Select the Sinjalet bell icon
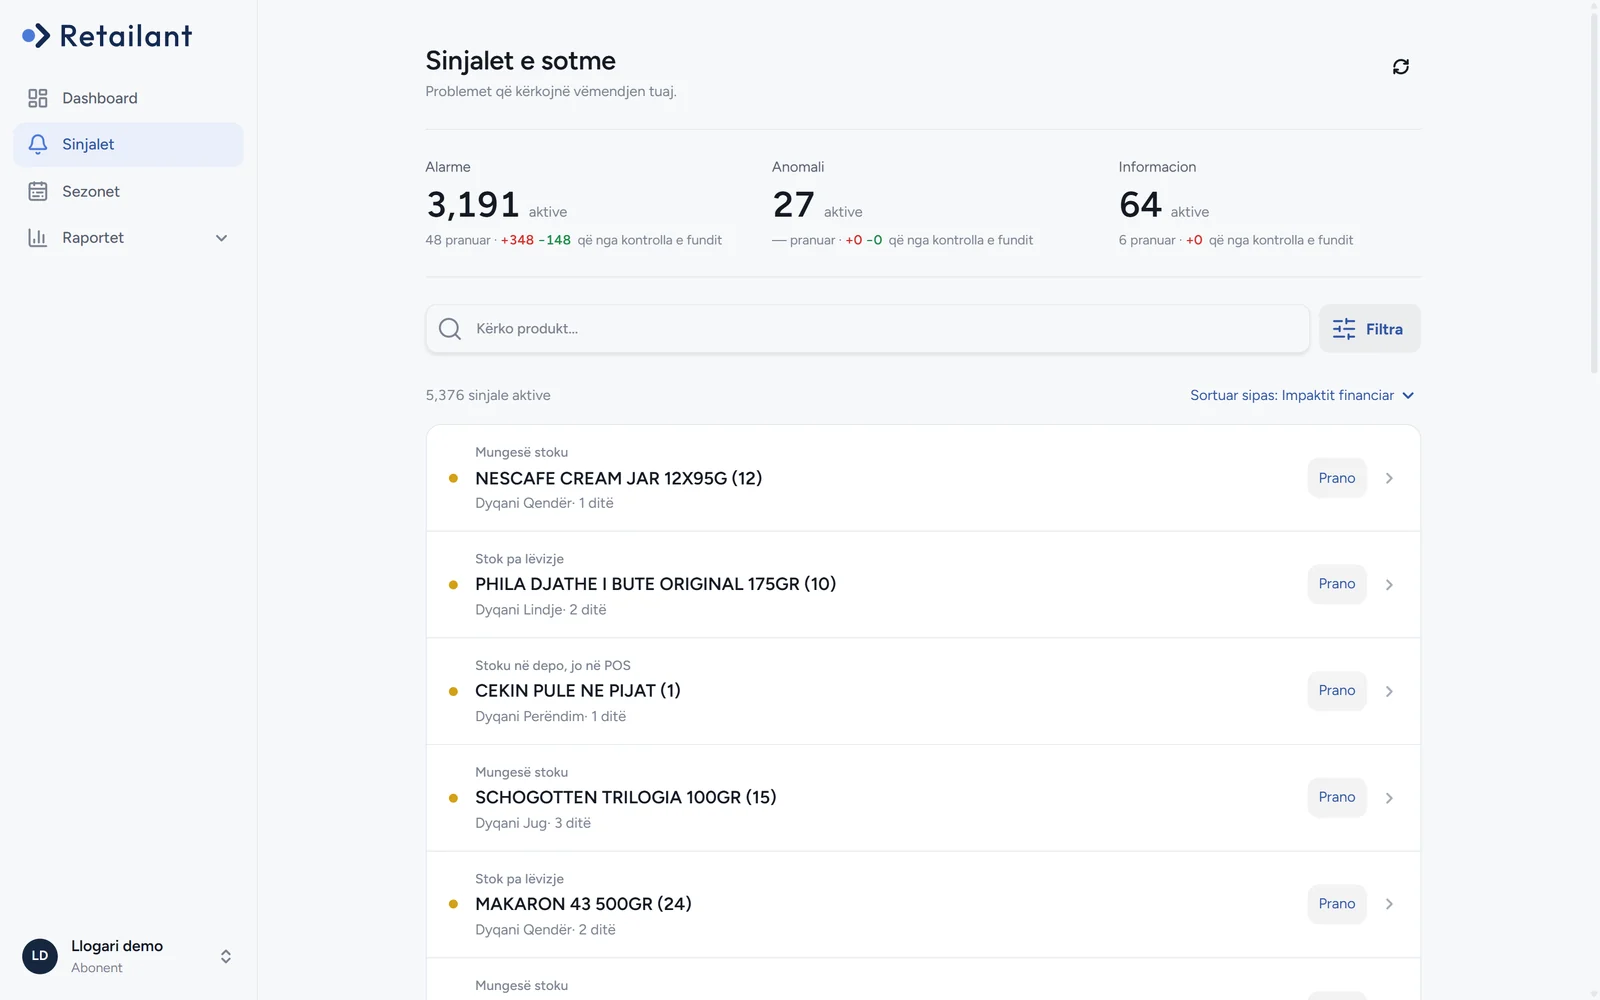 pyautogui.click(x=38, y=144)
